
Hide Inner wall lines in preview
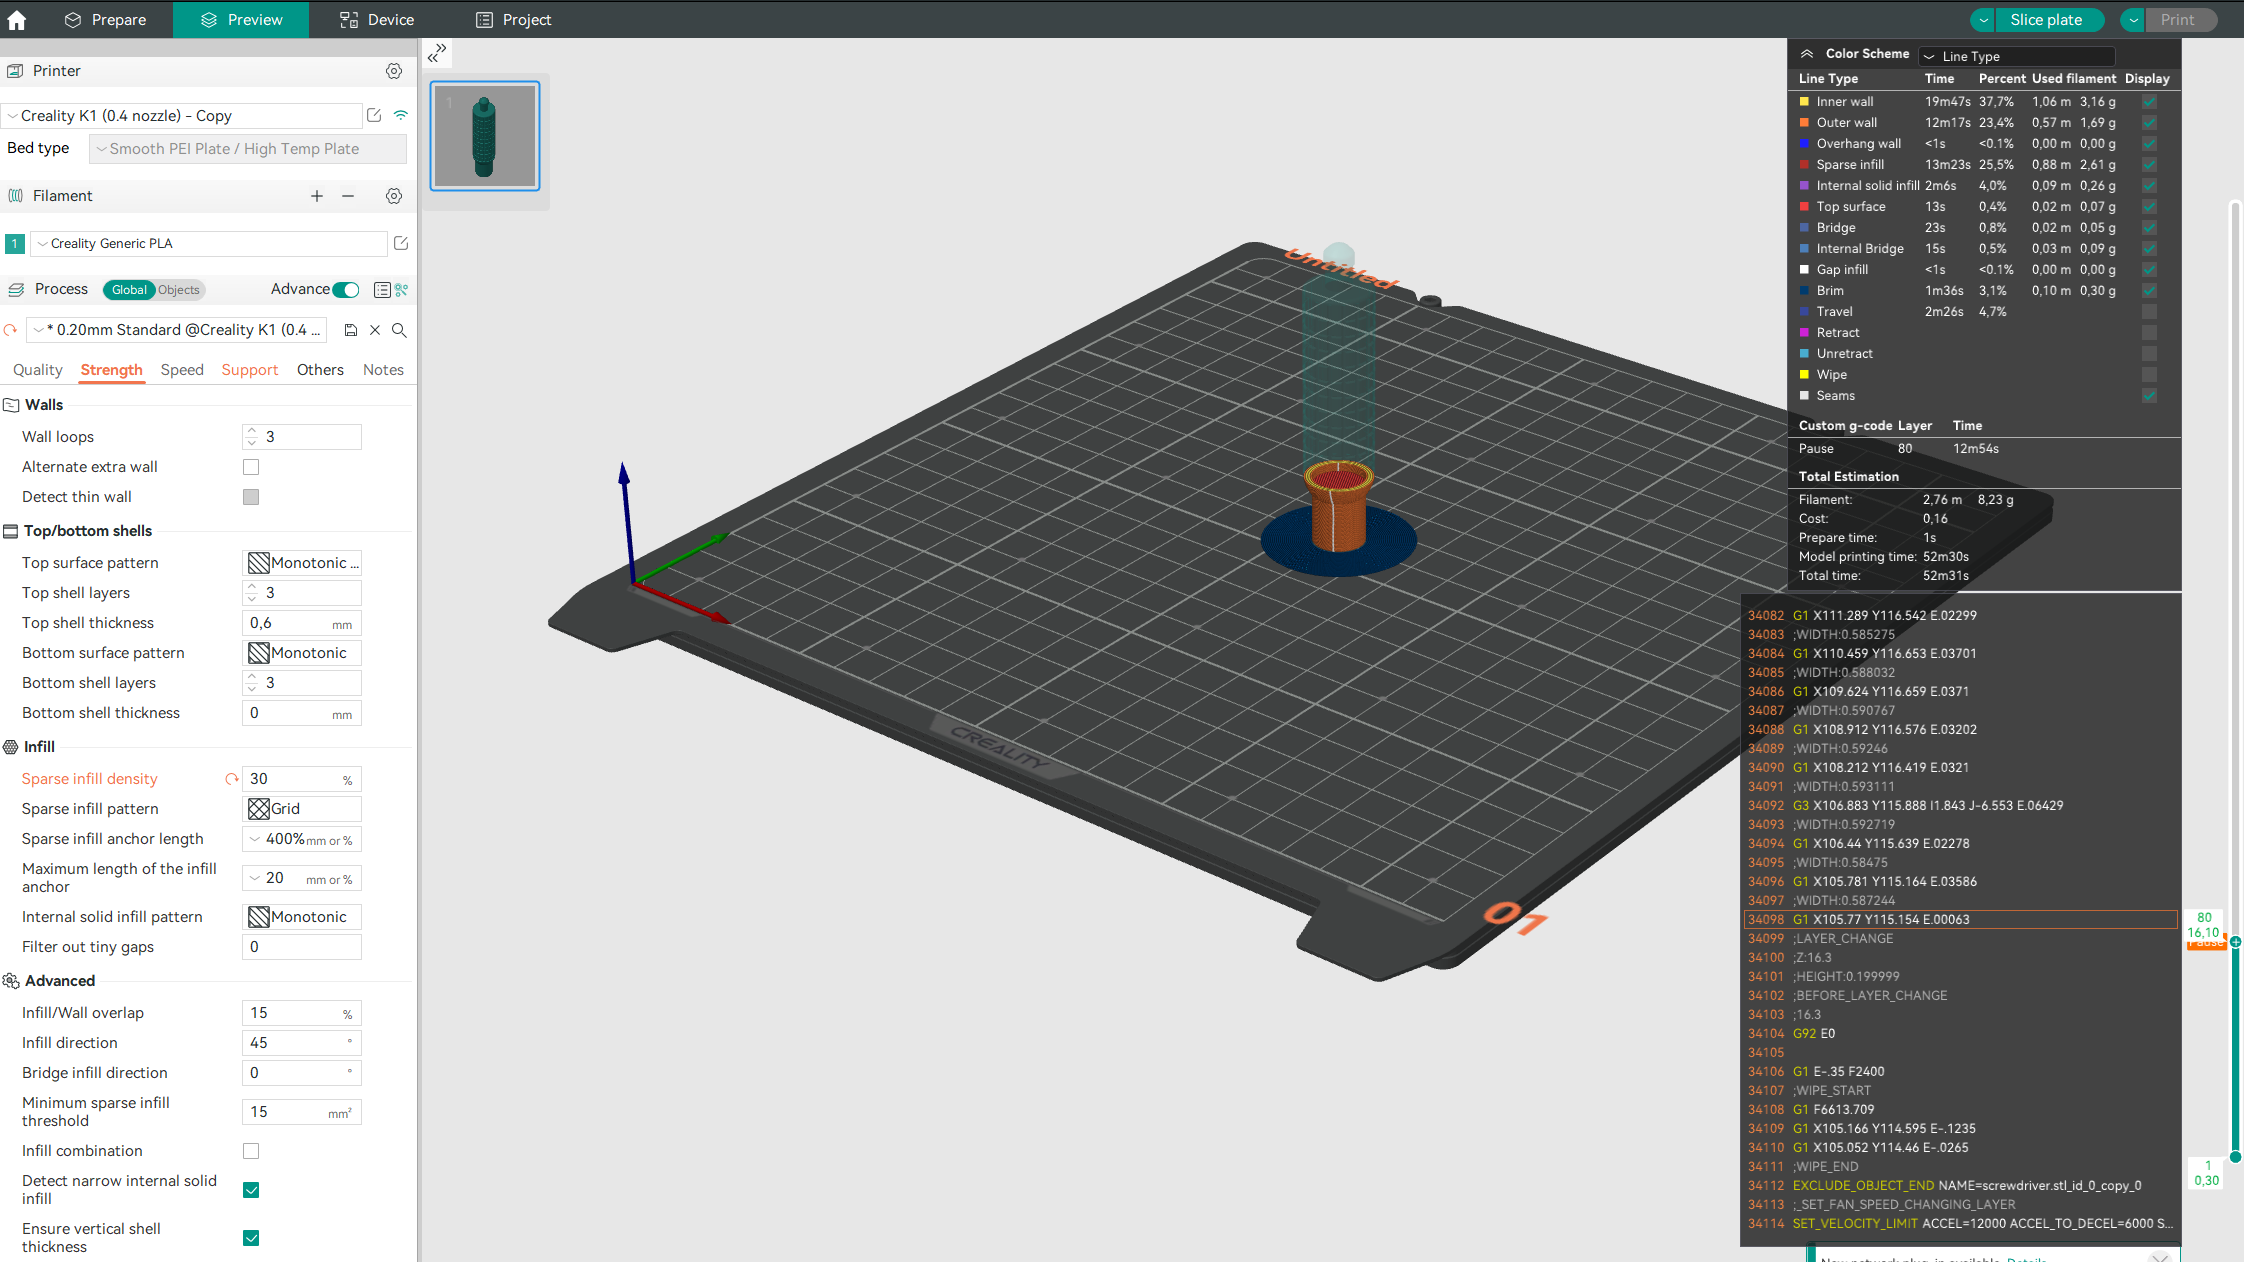(x=2149, y=102)
